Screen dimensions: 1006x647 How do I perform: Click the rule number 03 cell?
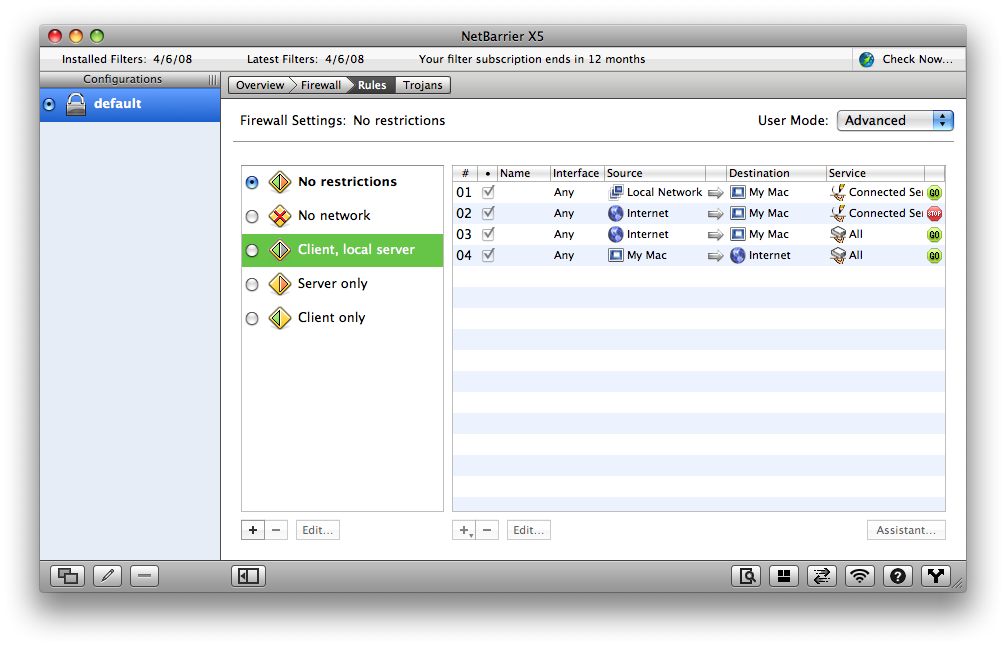point(464,235)
